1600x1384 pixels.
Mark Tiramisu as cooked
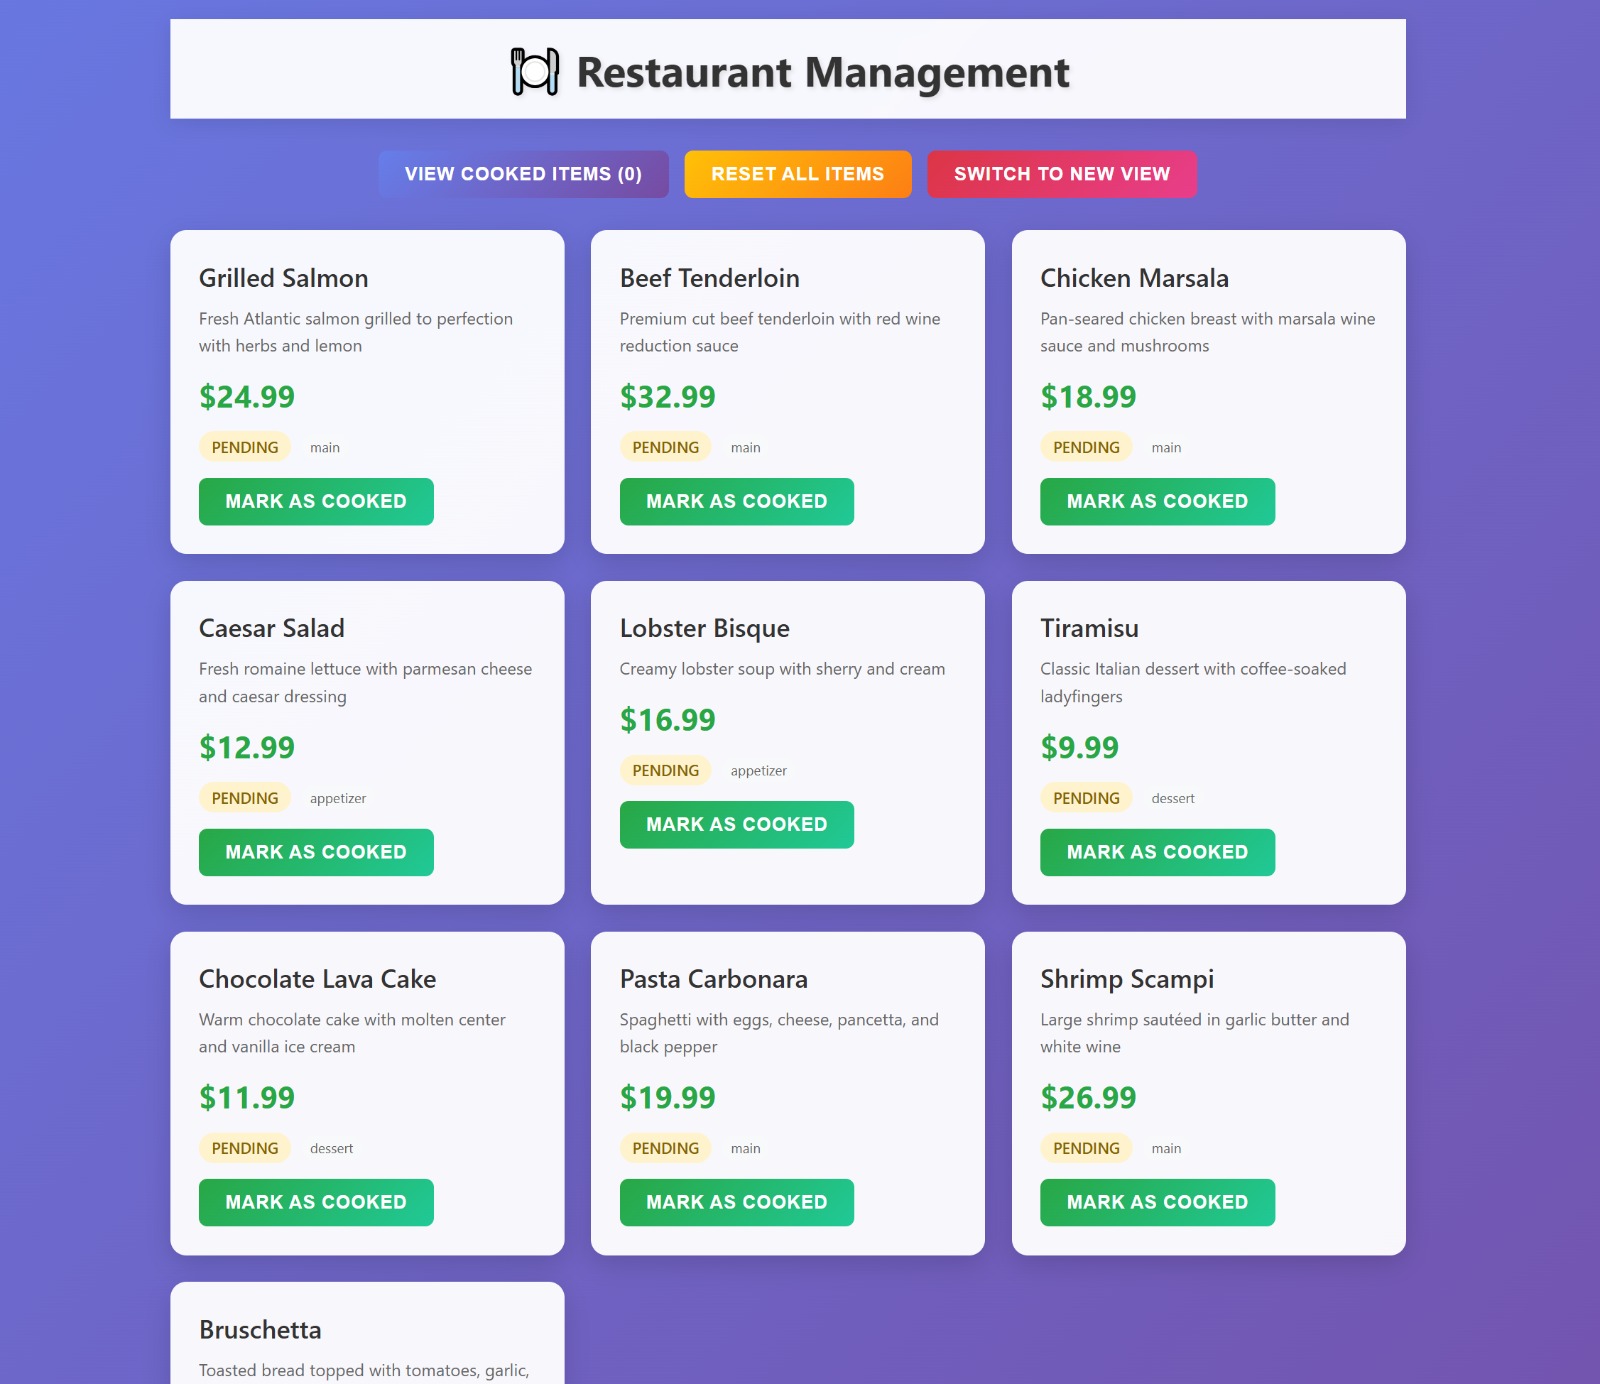point(1157,852)
